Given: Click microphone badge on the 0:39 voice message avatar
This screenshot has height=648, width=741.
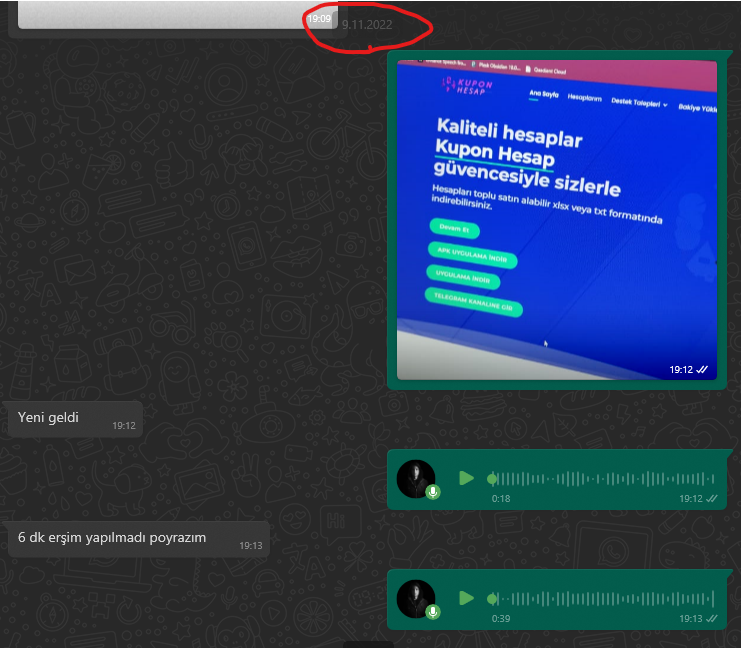Looking at the screenshot, I should (433, 612).
